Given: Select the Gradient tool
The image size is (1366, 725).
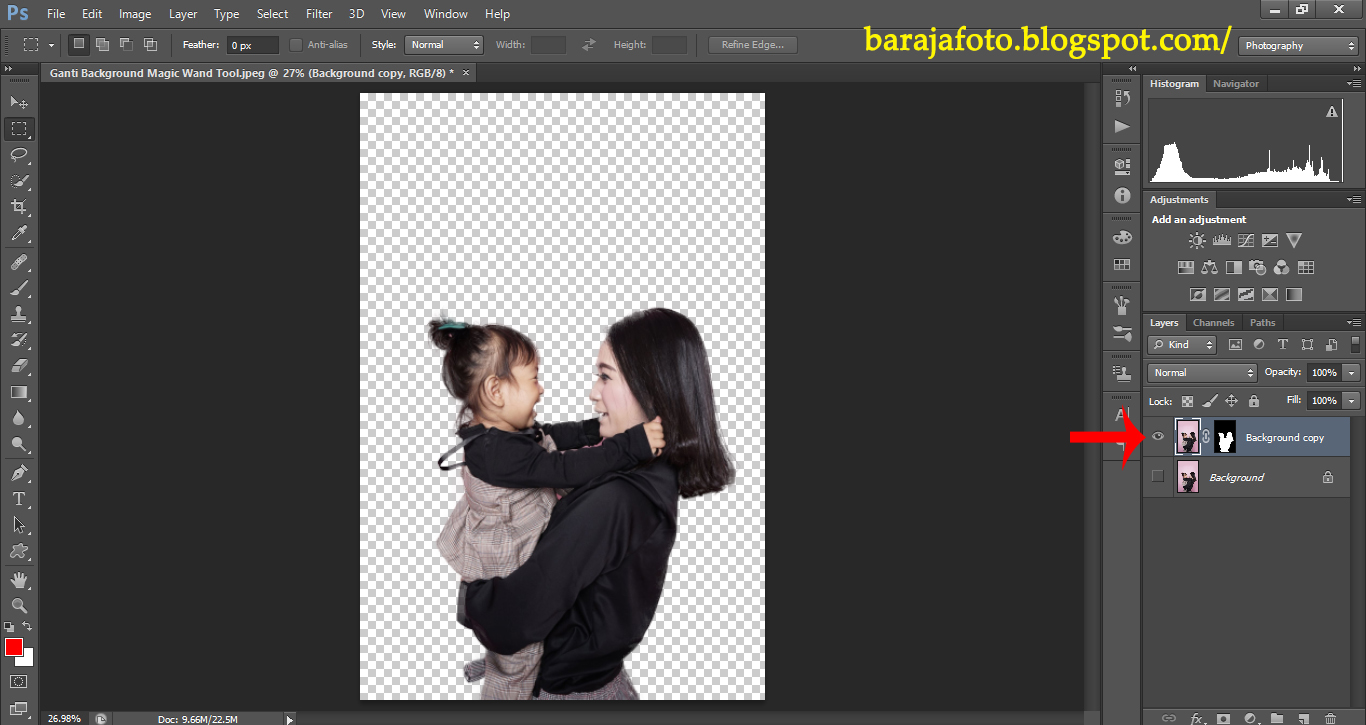Looking at the screenshot, I should coord(19,392).
